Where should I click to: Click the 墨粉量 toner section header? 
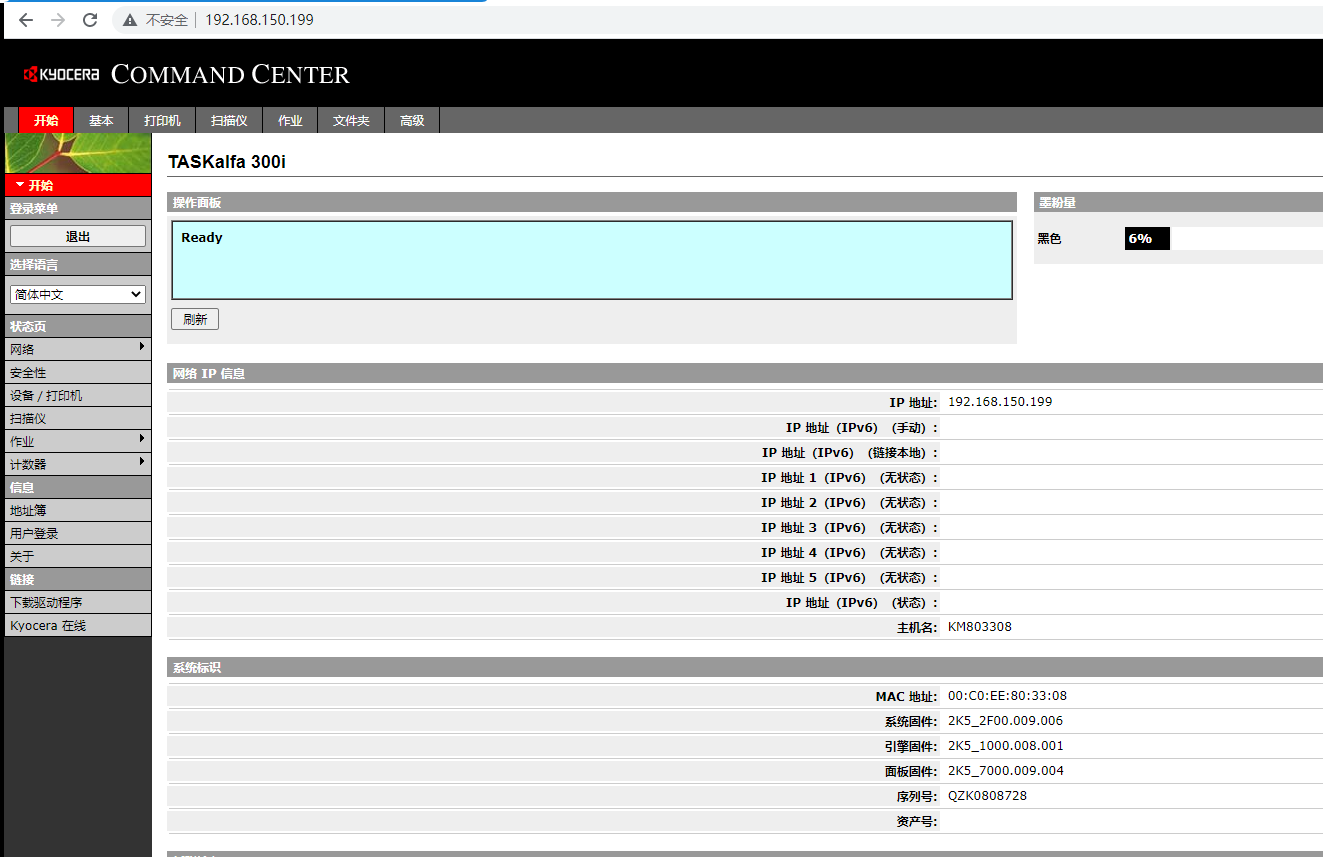click(x=1178, y=202)
